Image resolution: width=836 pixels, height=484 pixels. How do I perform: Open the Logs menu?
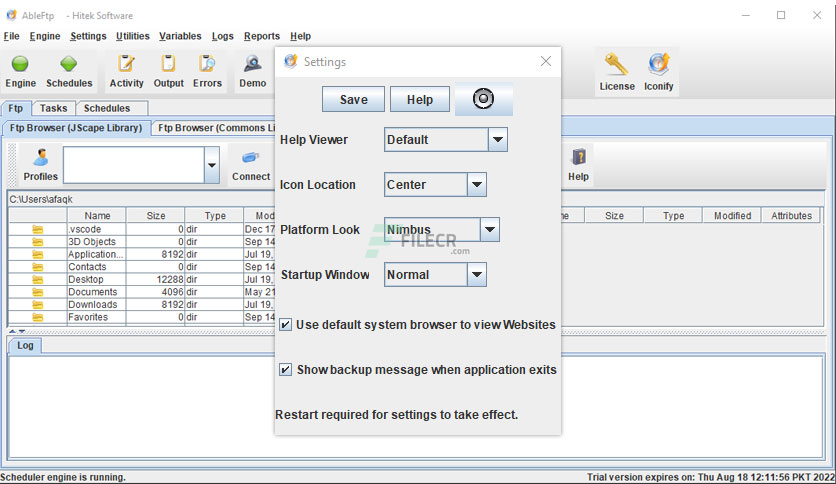click(223, 36)
